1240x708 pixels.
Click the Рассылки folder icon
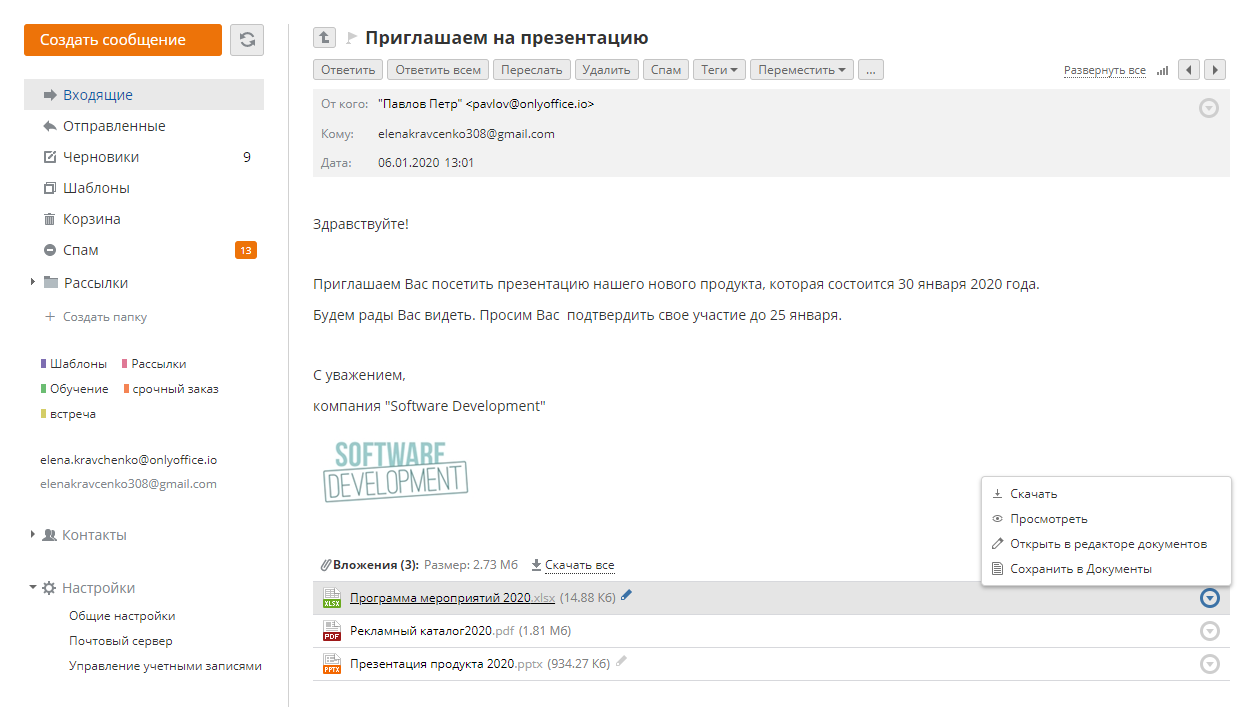(51, 283)
